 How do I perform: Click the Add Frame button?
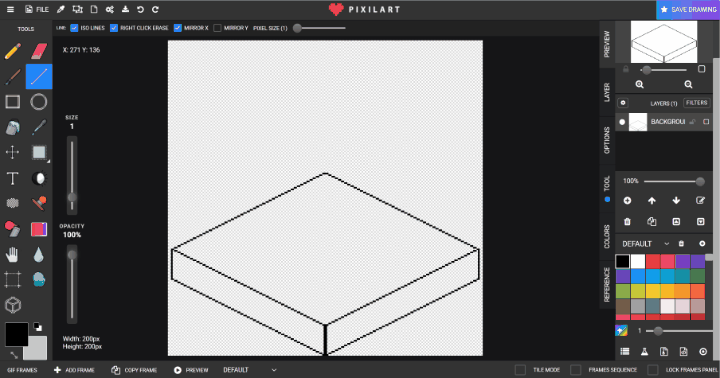click(74, 370)
